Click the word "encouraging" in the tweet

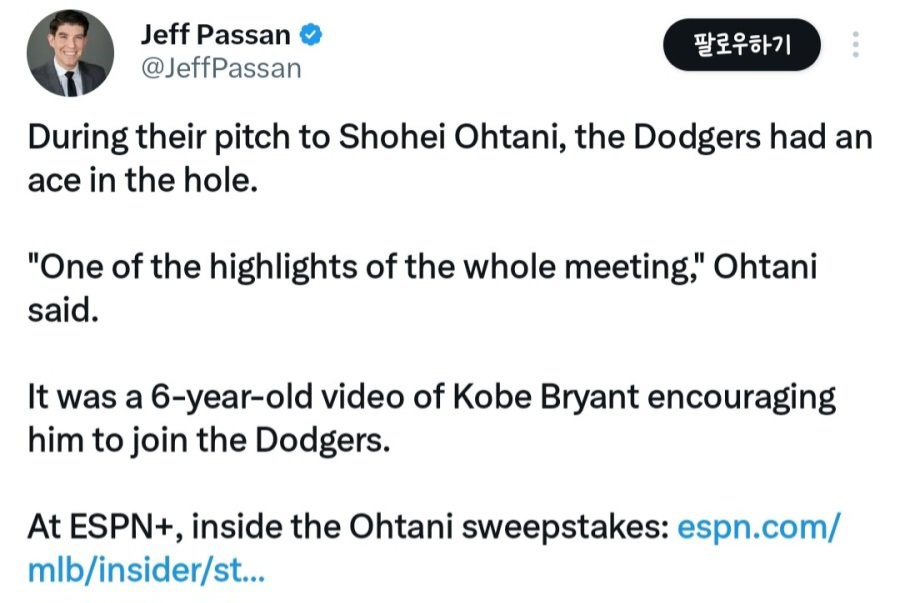pos(742,398)
